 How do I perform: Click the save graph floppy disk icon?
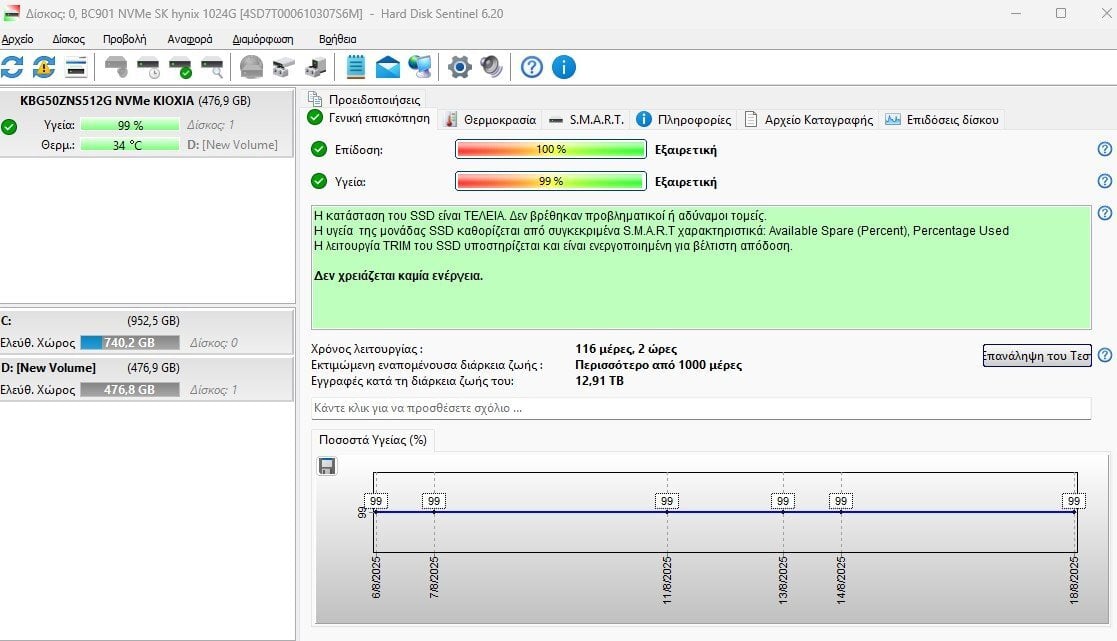pyautogui.click(x=327, y=466)
